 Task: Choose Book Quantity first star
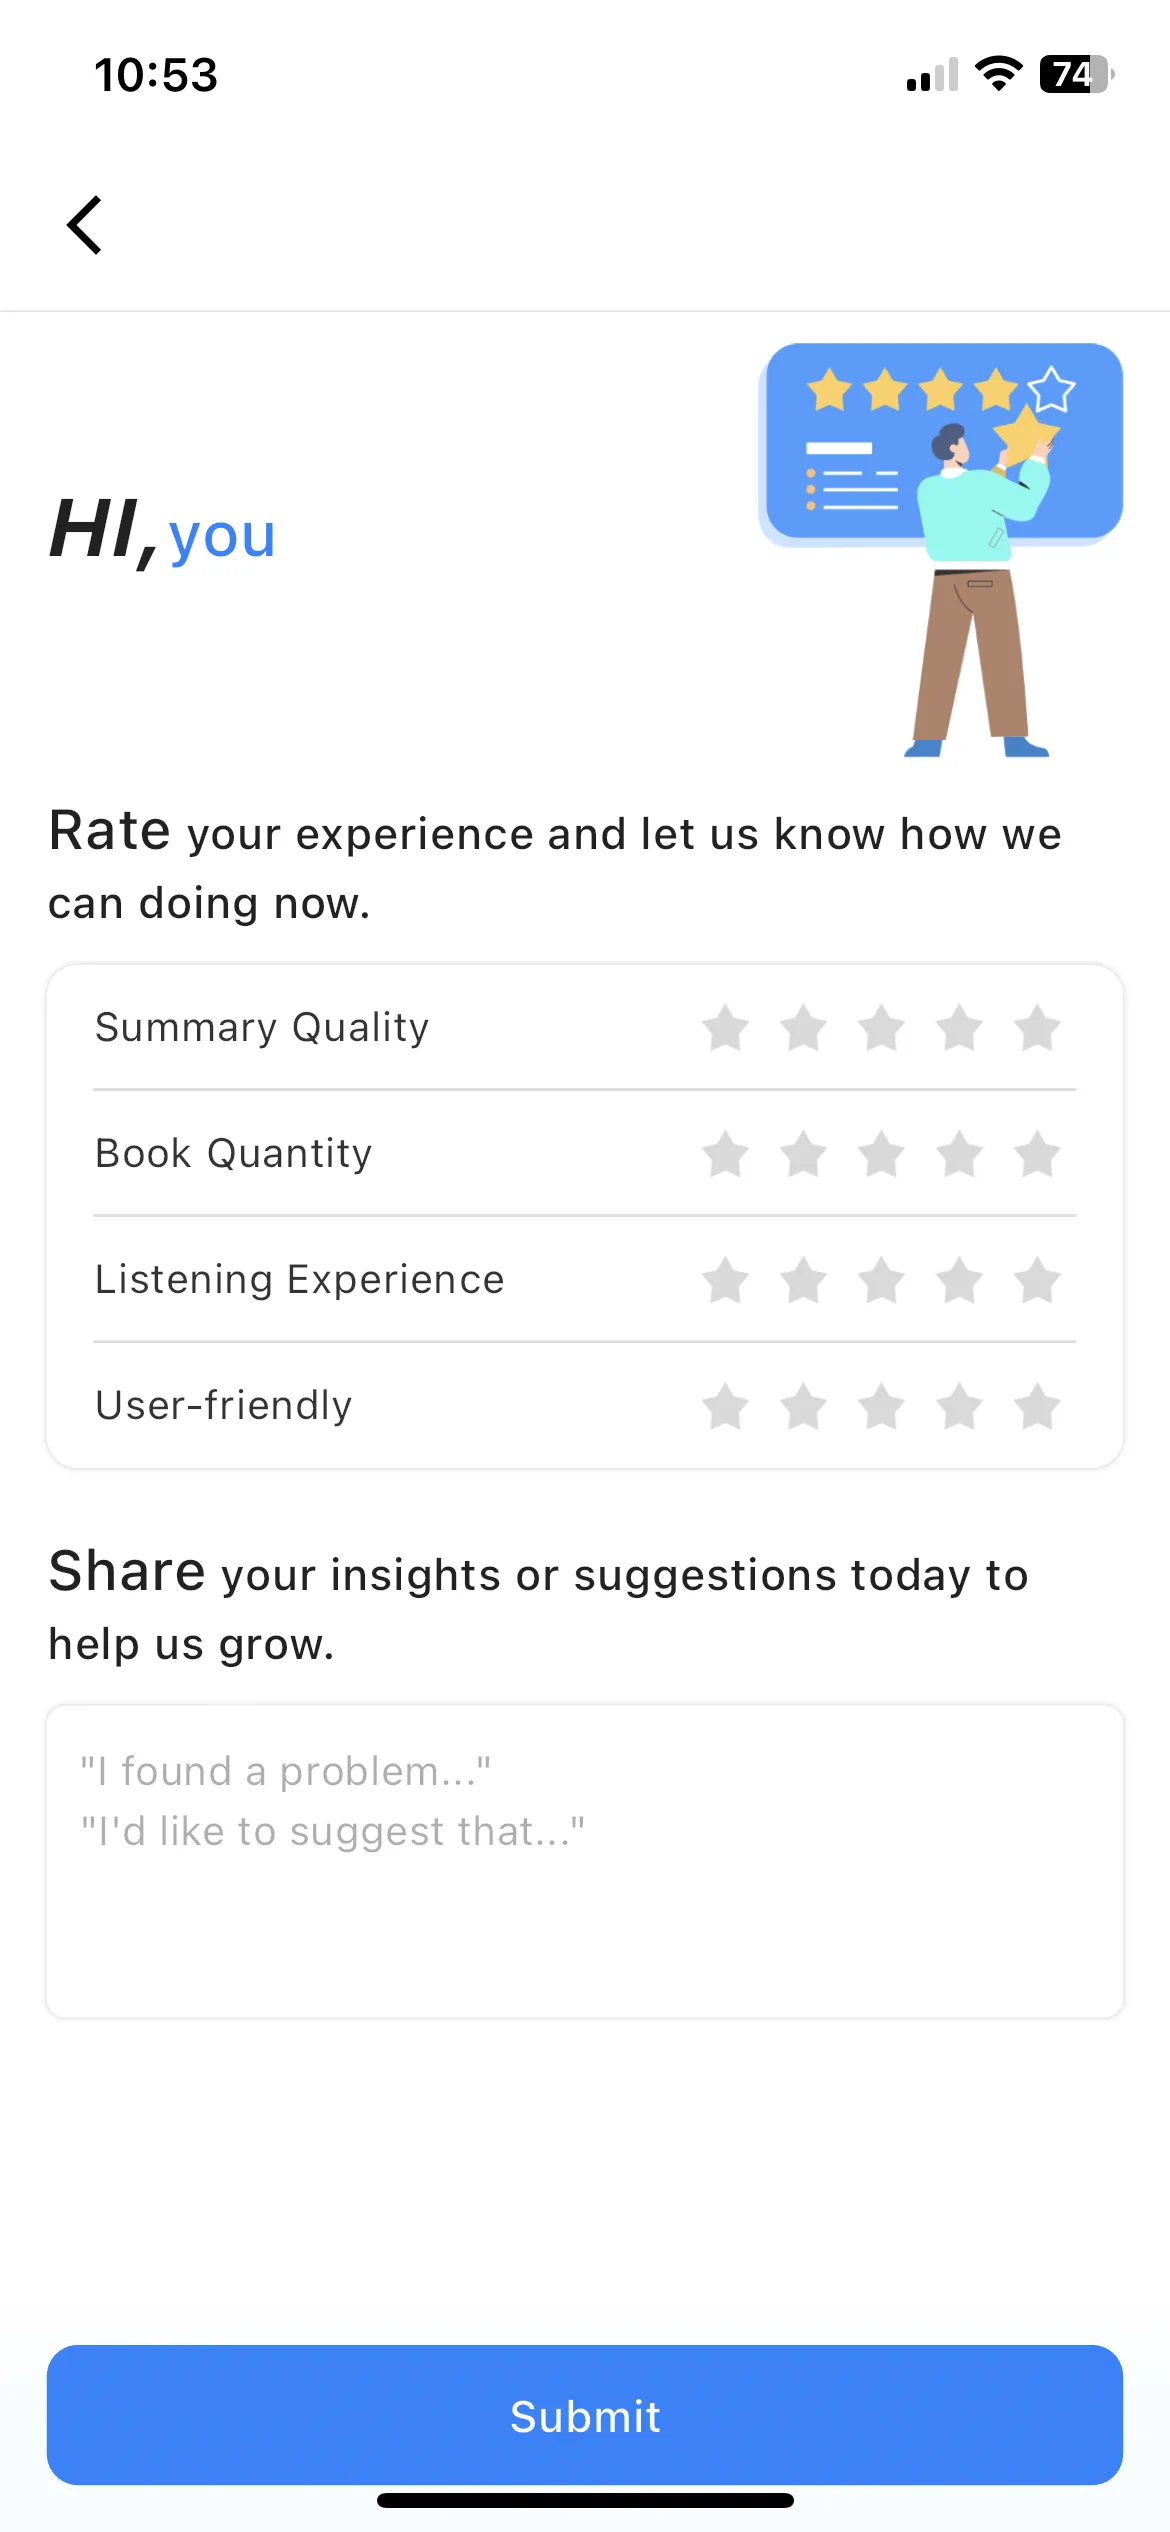tap(726, 1154)
